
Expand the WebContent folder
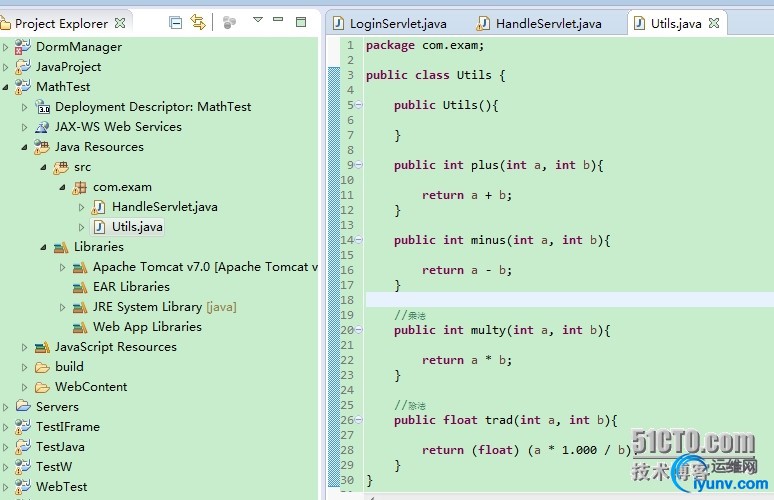(24, 387)
